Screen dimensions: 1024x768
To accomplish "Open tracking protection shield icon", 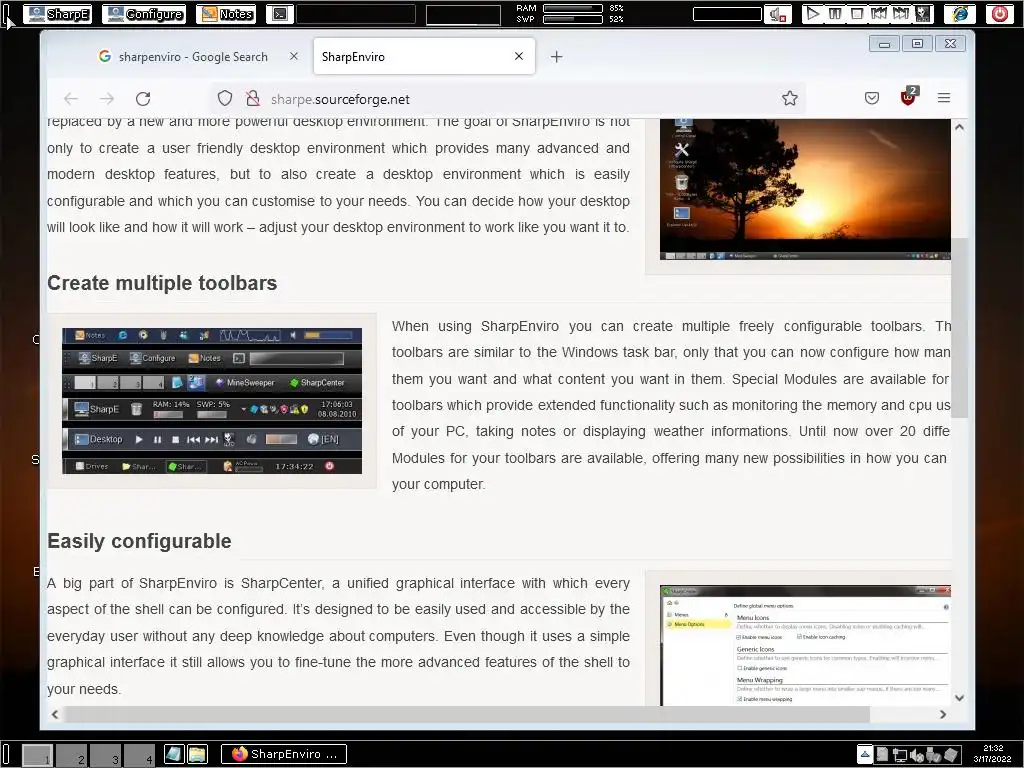I will (x=225, y=99).
